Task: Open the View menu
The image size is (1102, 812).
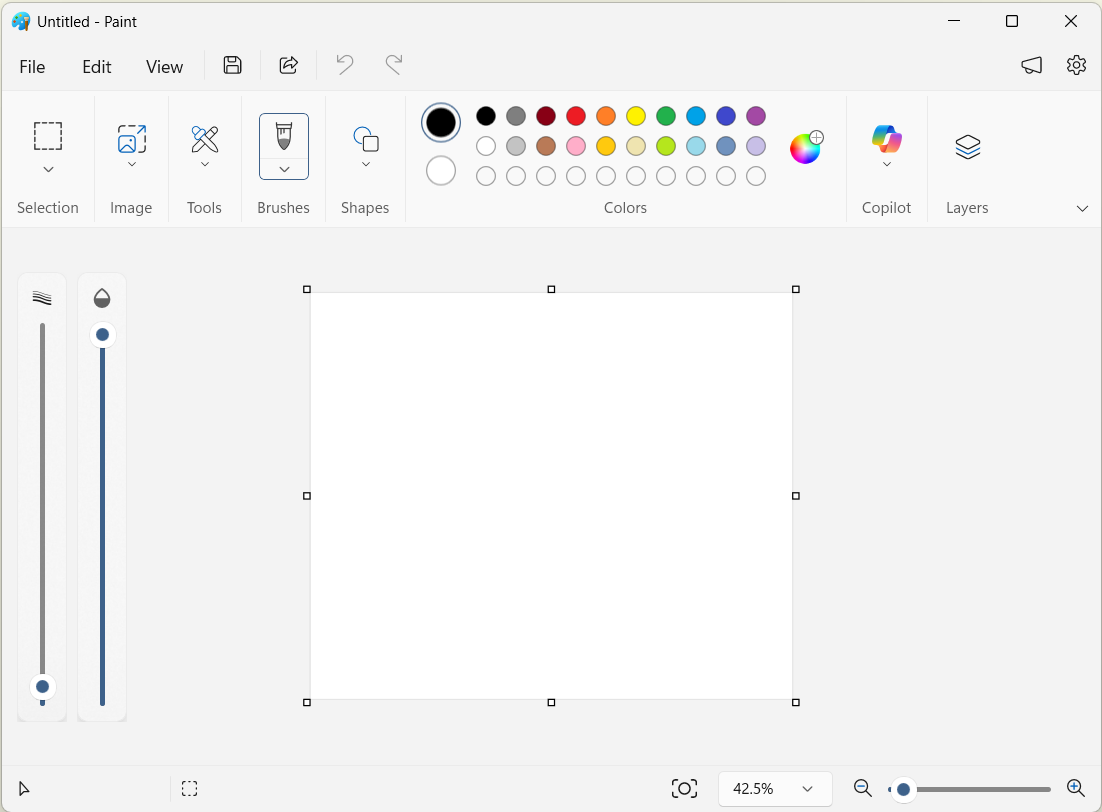Action: pos(164,67)
